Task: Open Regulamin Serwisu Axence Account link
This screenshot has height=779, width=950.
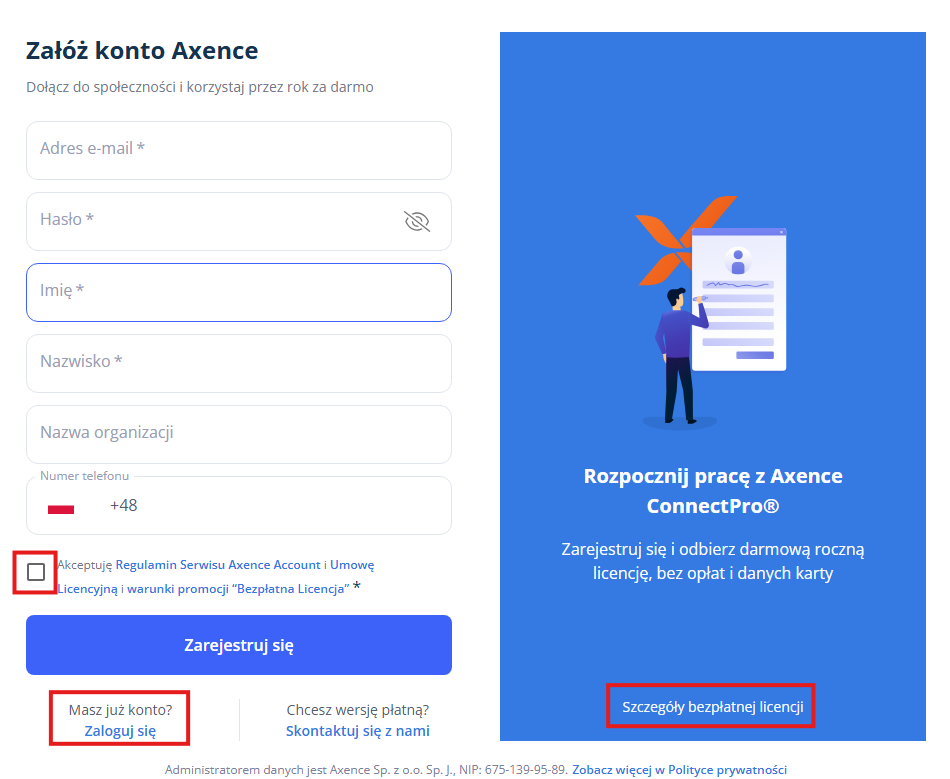Action: coord(218,565)
